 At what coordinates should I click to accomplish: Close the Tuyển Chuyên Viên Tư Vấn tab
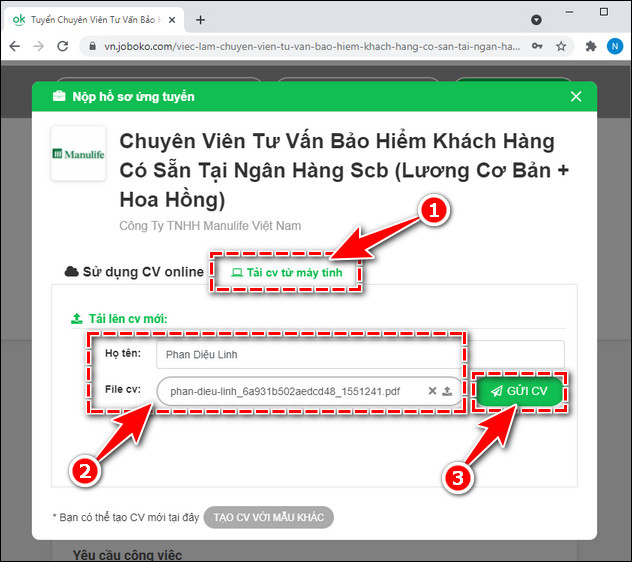(172, 20)
